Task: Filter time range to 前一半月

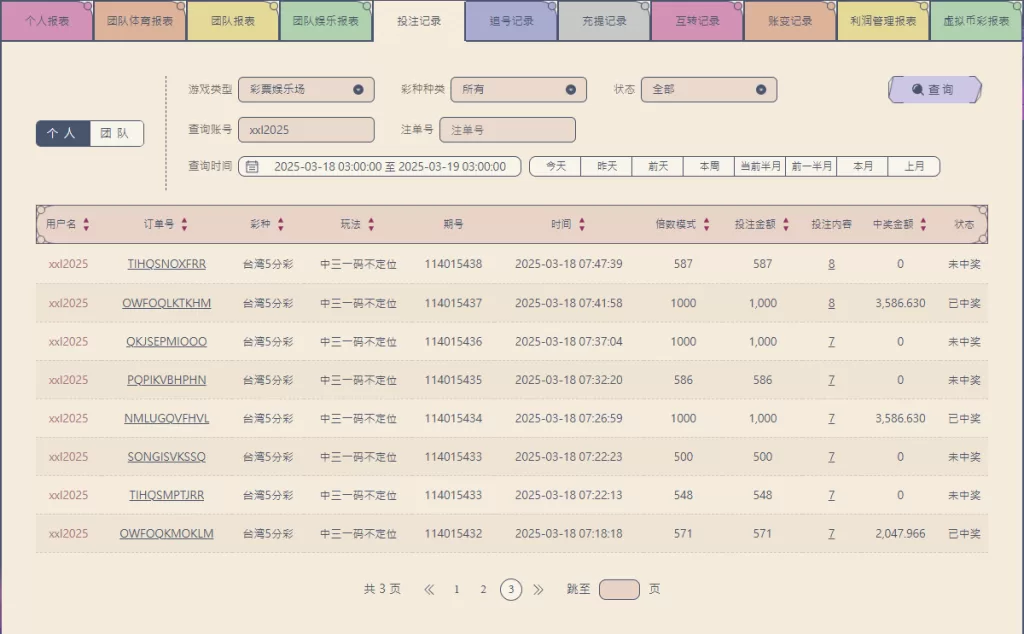Action: pyautogui.click(x=811, y=166)
